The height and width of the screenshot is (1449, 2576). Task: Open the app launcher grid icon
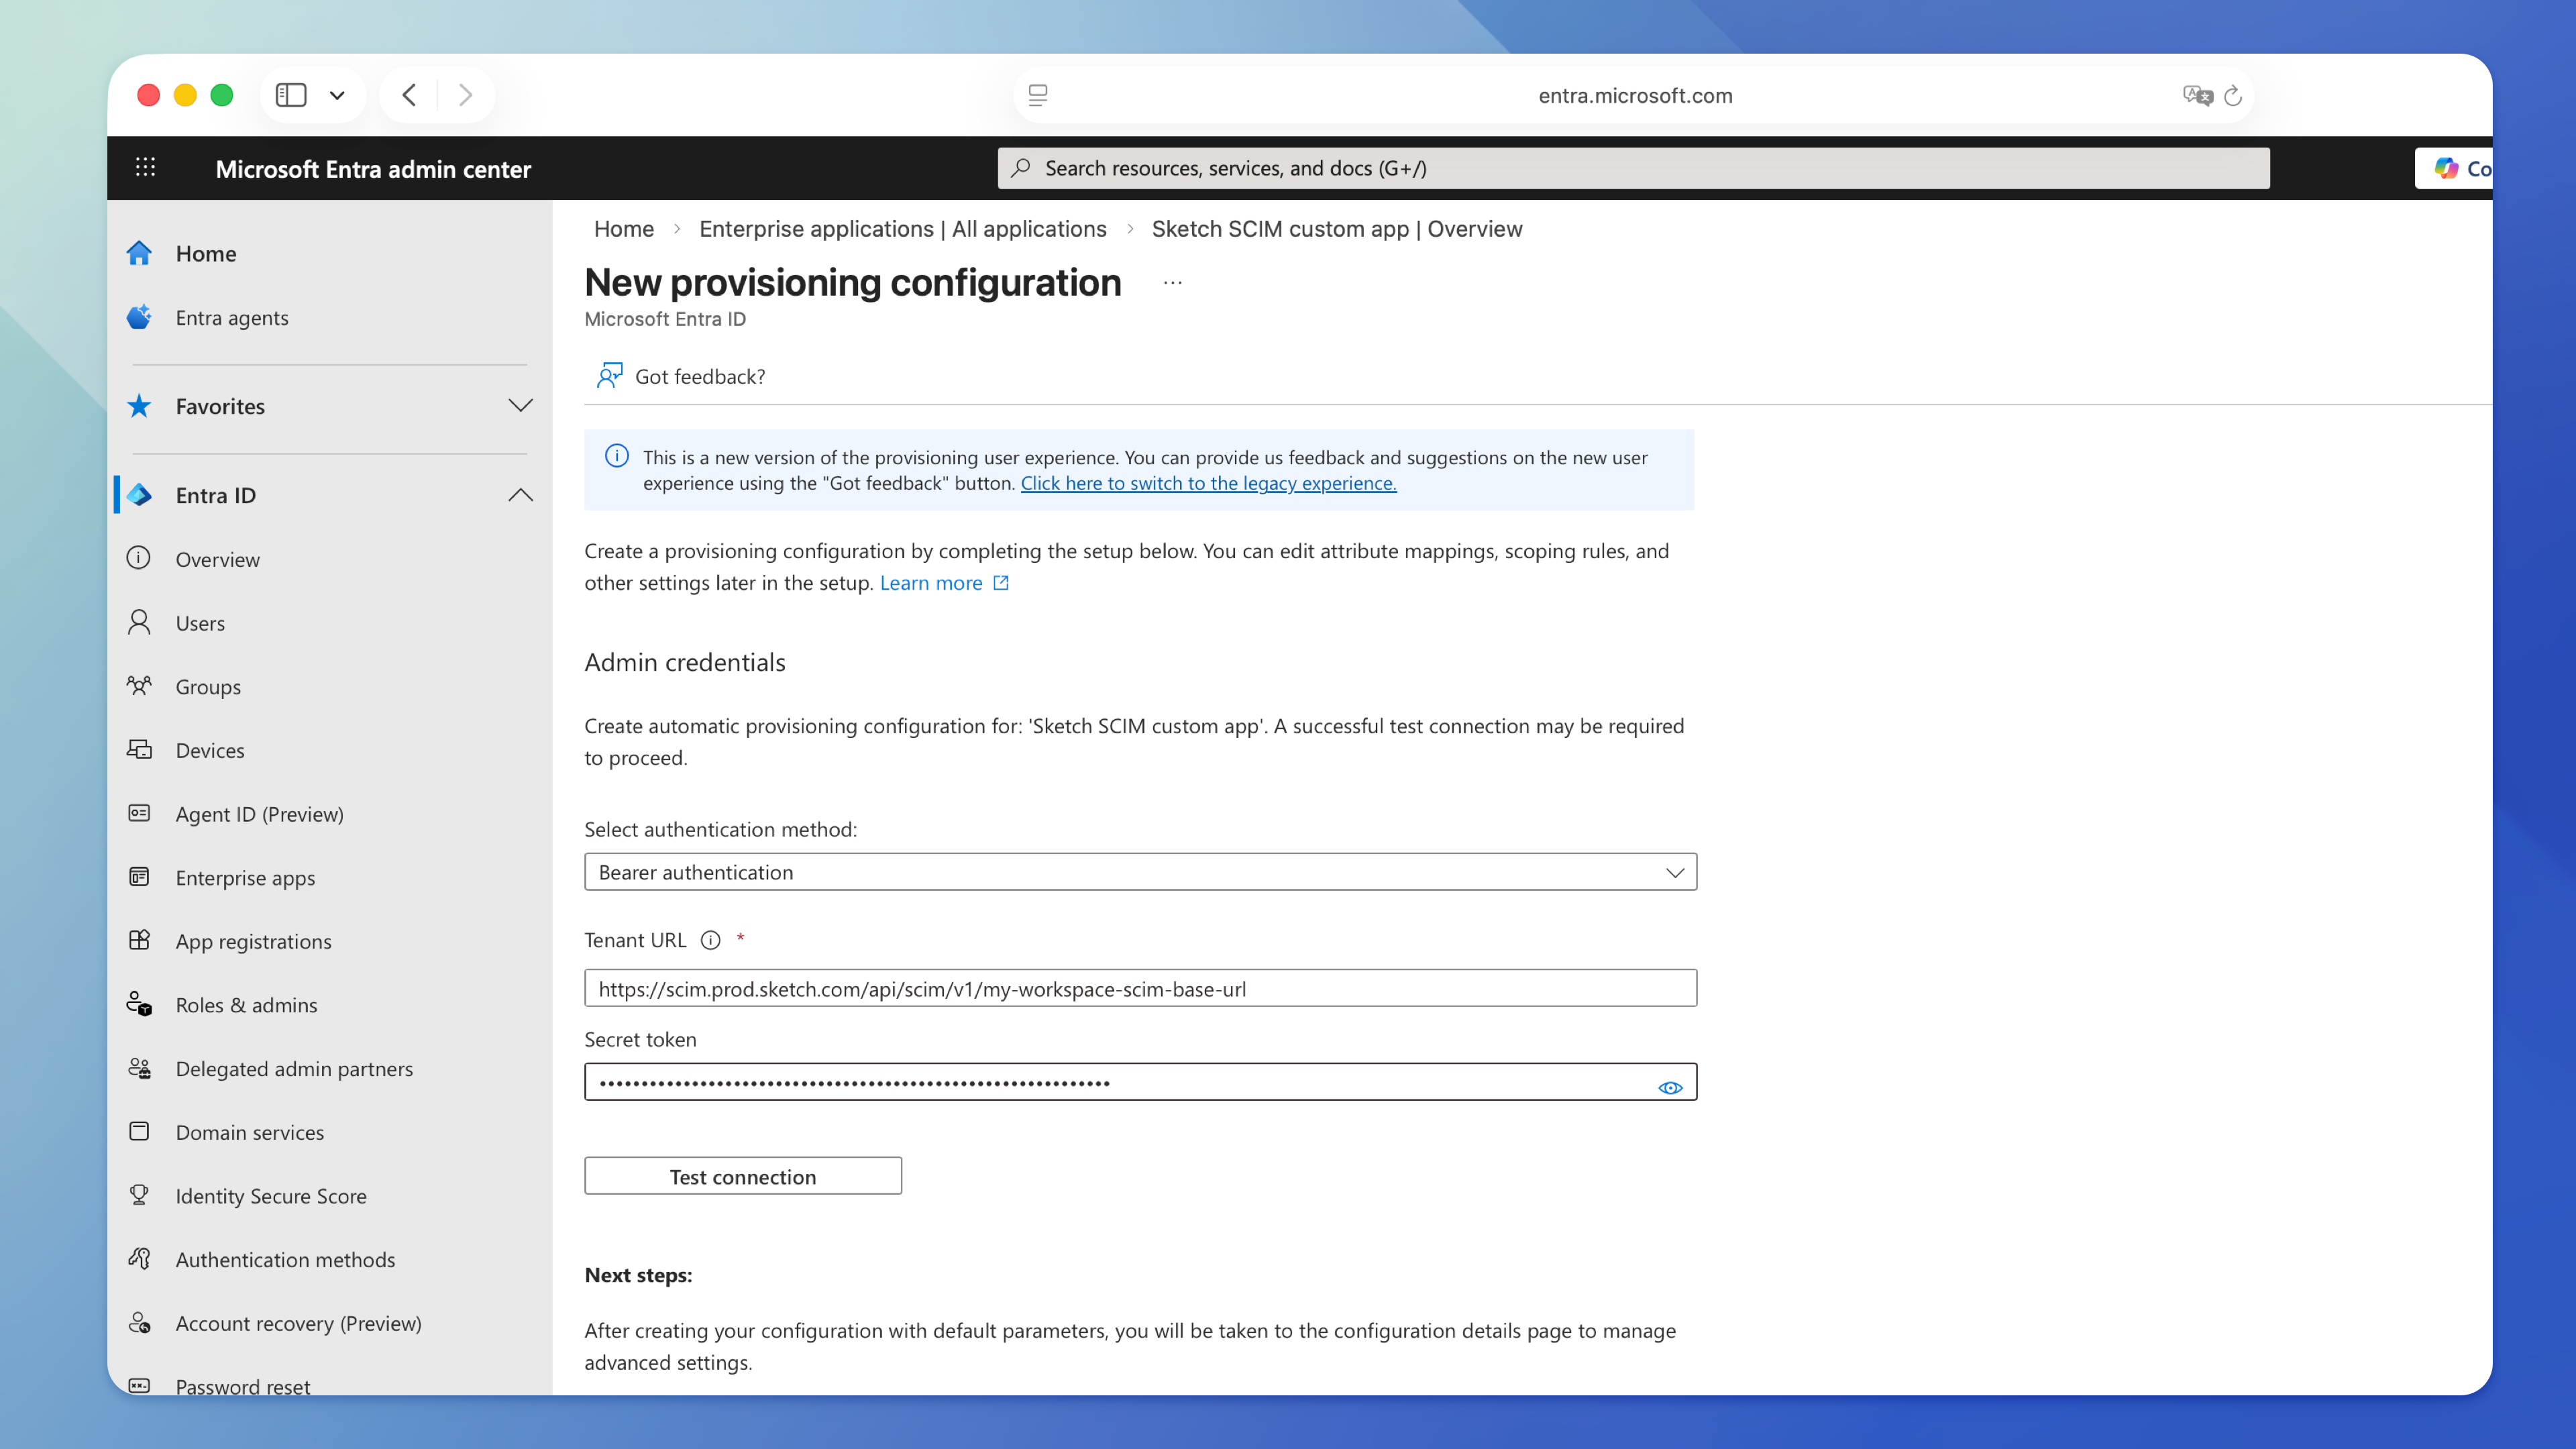145,167
